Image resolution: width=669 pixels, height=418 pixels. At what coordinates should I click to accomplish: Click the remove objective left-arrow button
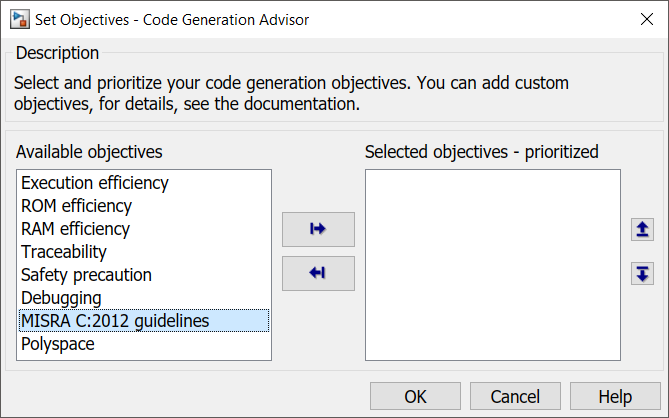pyautogui.click(x=318, y=273)
